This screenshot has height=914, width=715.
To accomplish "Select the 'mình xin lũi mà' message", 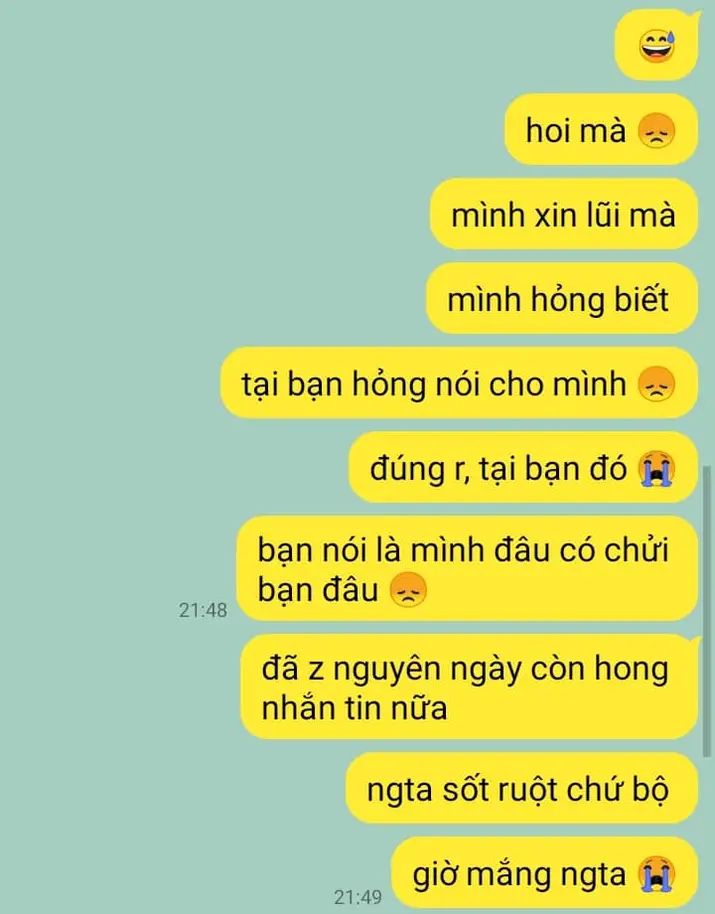I will [x=564, y=214].
